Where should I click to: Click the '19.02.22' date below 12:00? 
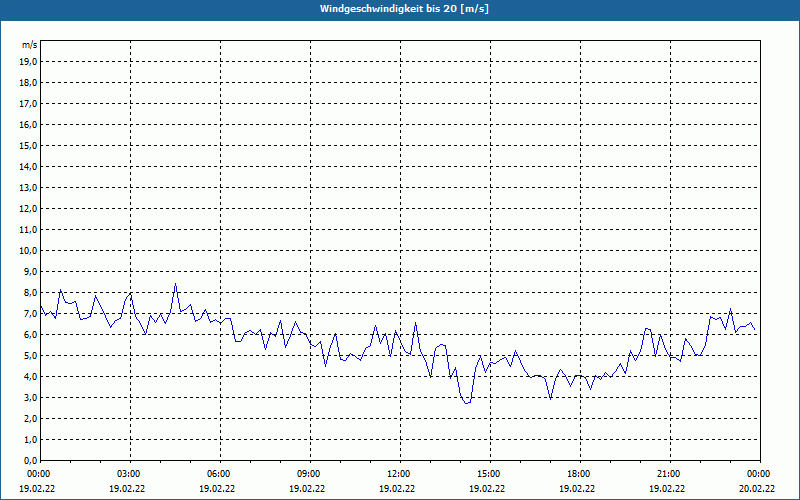tap(397, 488)
